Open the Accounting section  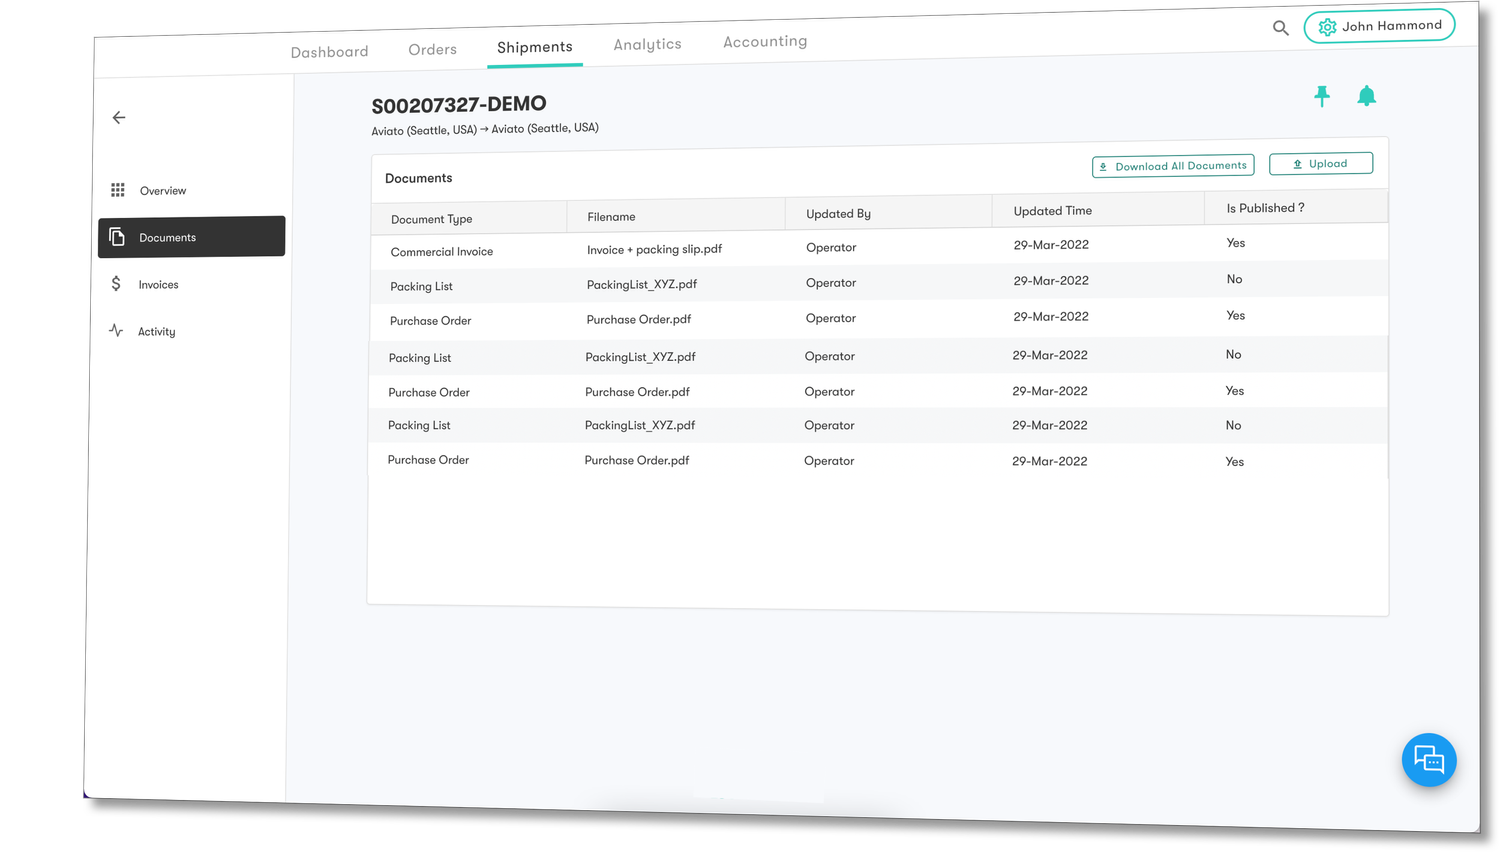pos(765,41)
